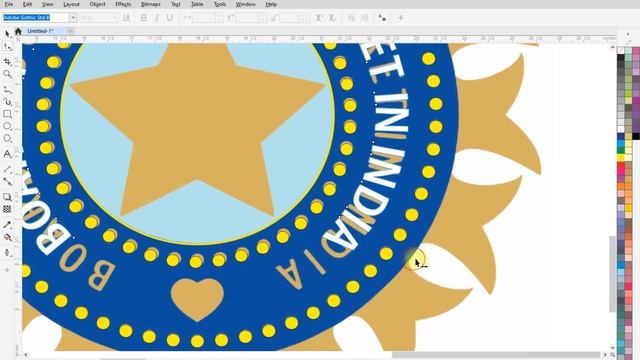Viewport: 640px width, 360px height.
Task: Click the vertical scrollbar up arrow
Action: click(x=612, y=47)
